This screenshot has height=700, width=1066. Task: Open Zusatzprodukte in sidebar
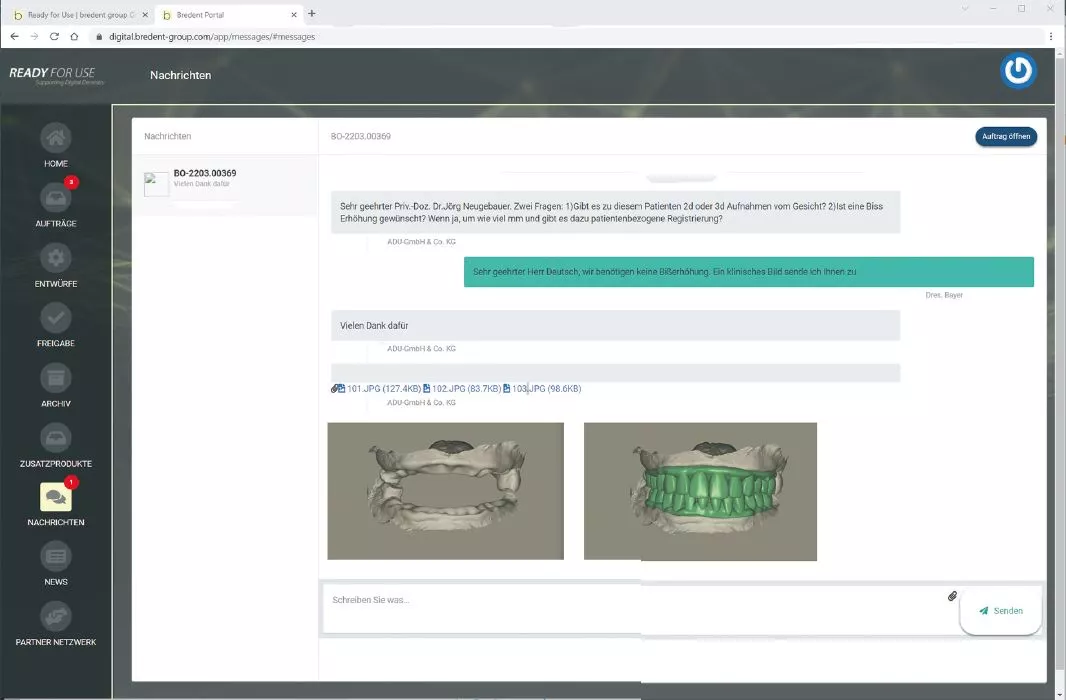pyautogui.click(x=56, y=438)
